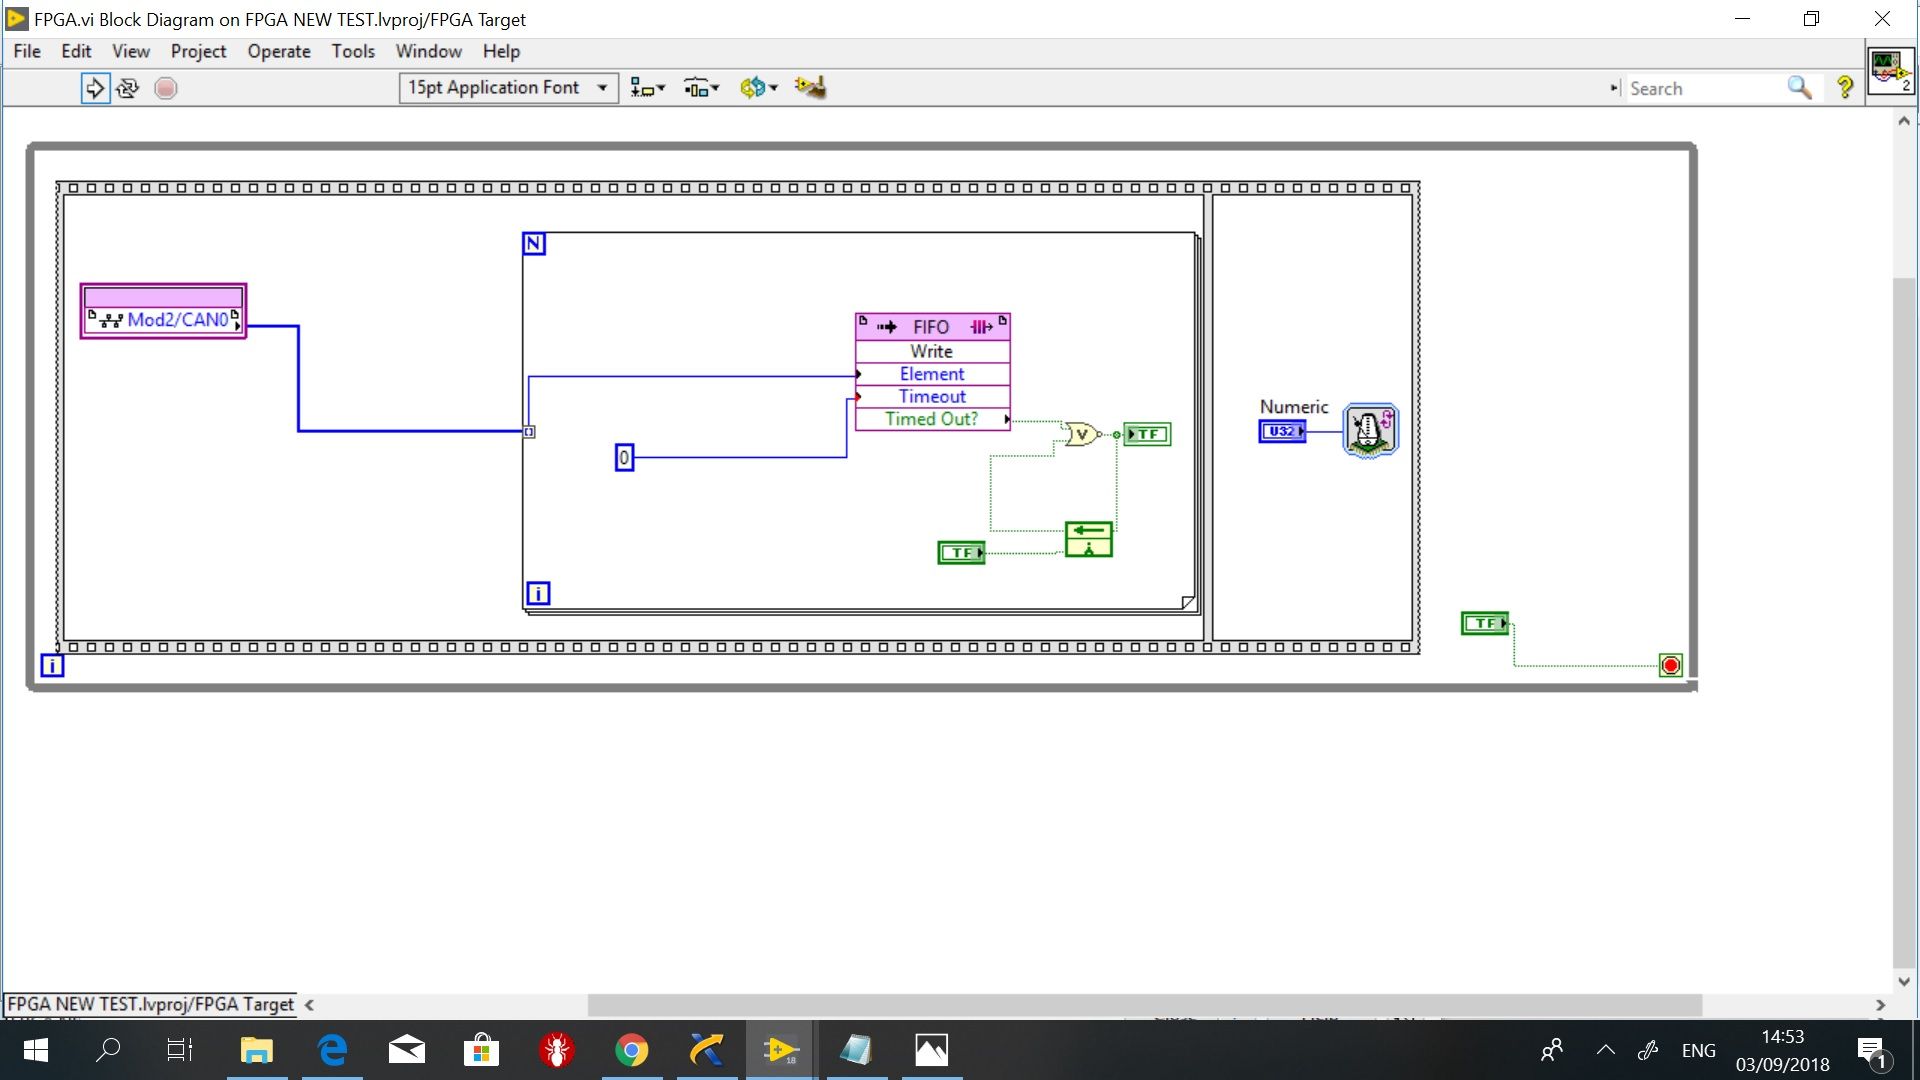This screenshot has width=1920, height=1080.
Task: Select the TF terminal wired to loop stop
Action: click(1485, 623)
